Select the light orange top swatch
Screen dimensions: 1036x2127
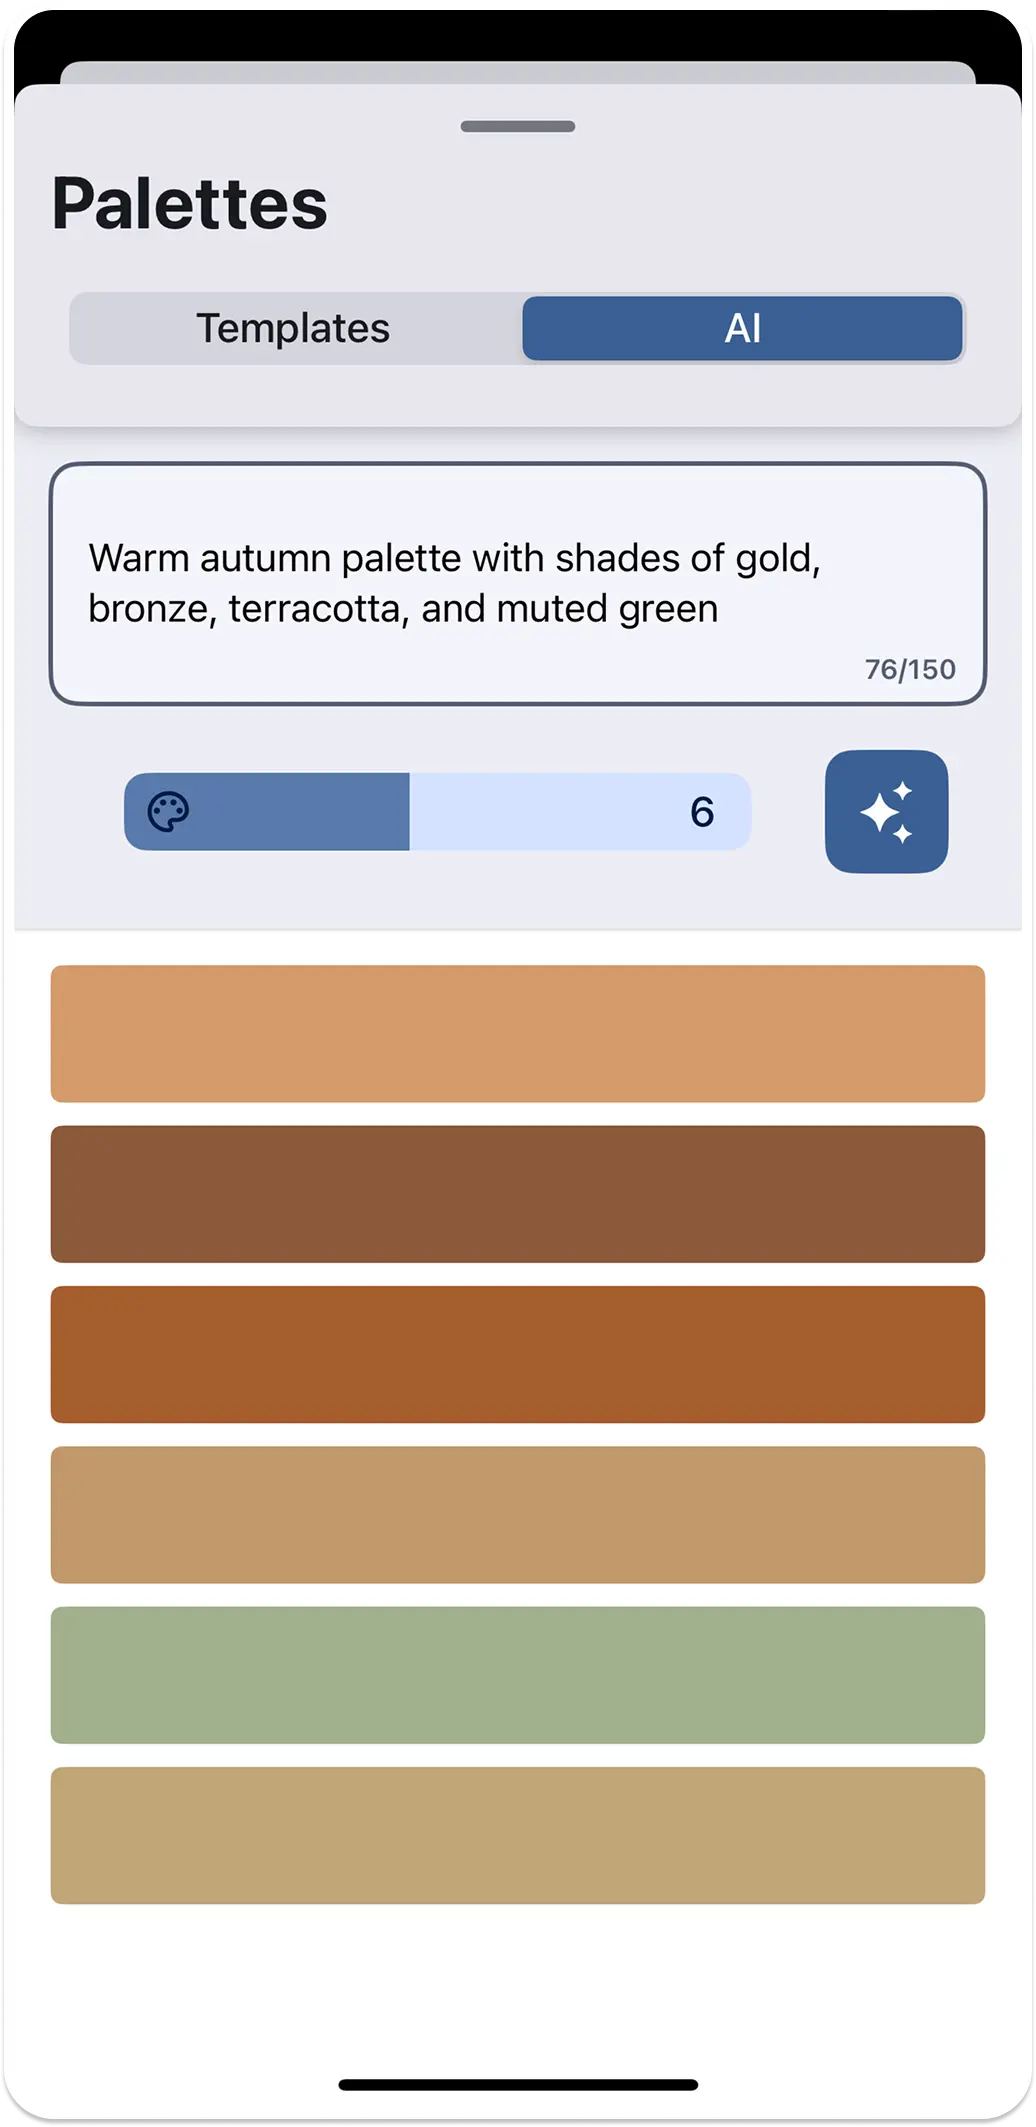coord(518,1033)
